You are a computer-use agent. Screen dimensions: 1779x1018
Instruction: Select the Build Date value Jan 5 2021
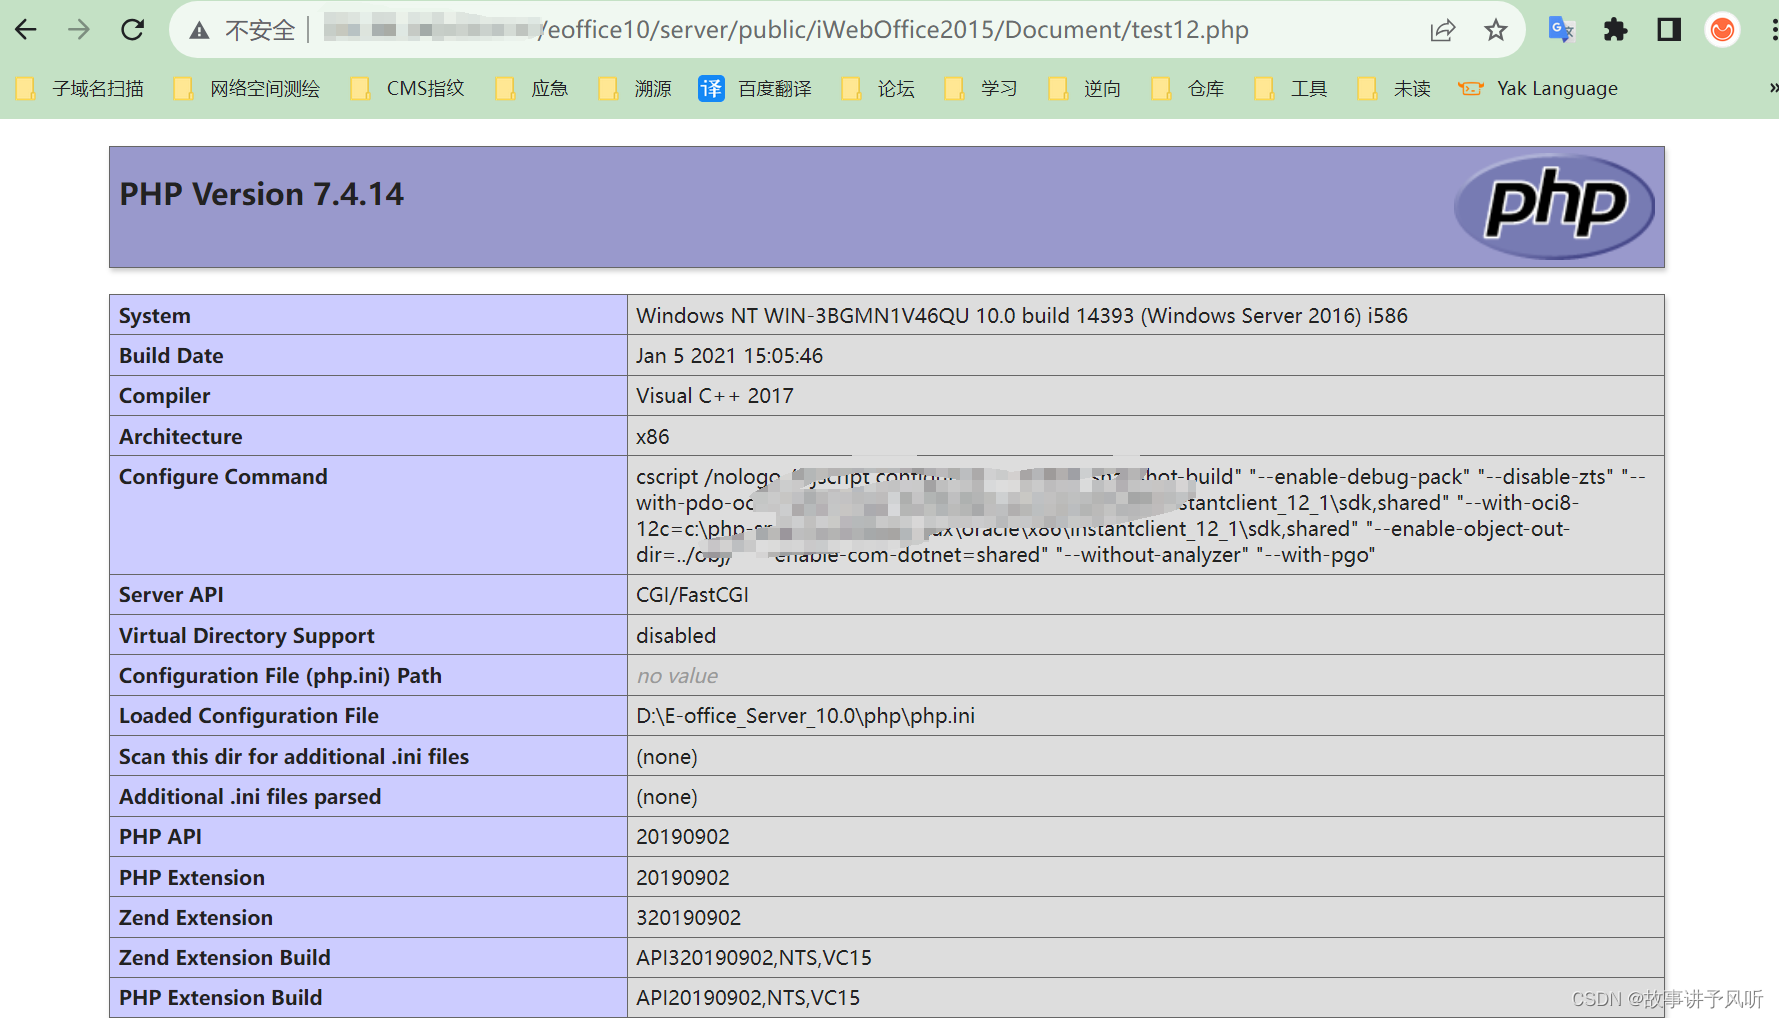[x=730, y=356]
